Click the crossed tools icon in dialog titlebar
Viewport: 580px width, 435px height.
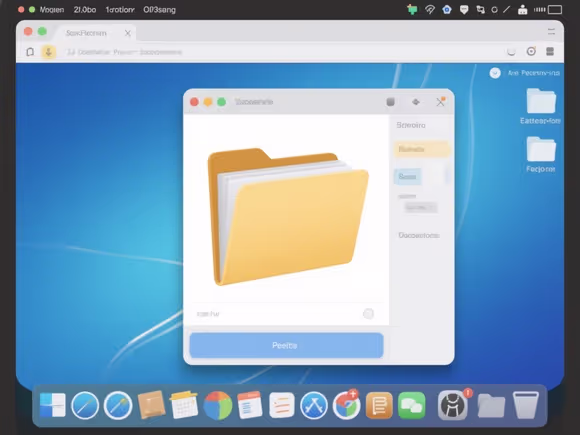[x=440, y=102]
